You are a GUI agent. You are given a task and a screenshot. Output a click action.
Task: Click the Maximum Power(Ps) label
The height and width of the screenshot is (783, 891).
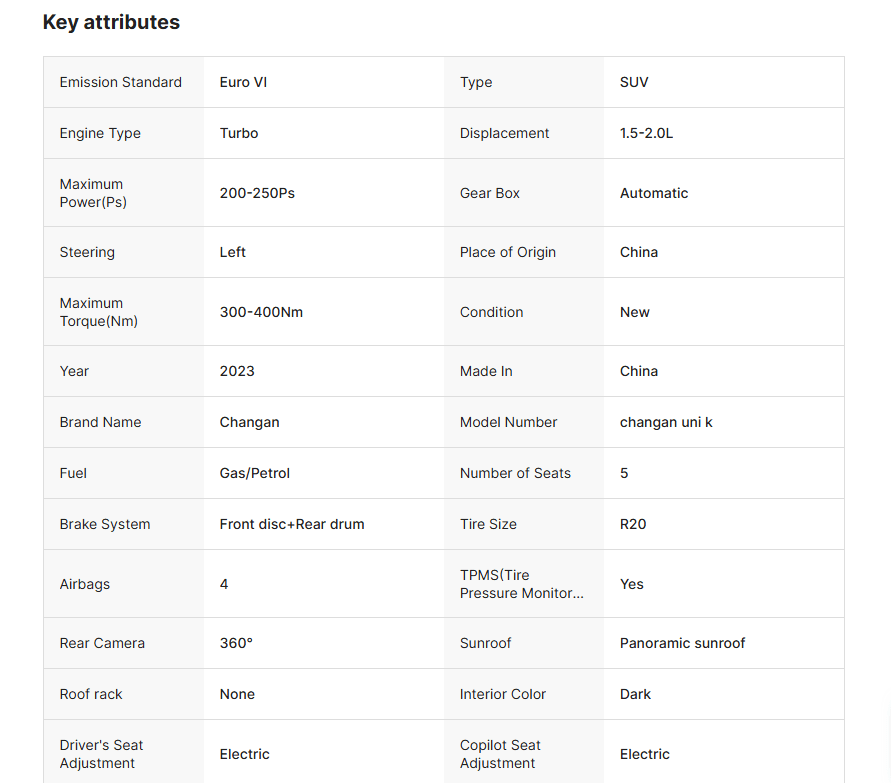92,193
